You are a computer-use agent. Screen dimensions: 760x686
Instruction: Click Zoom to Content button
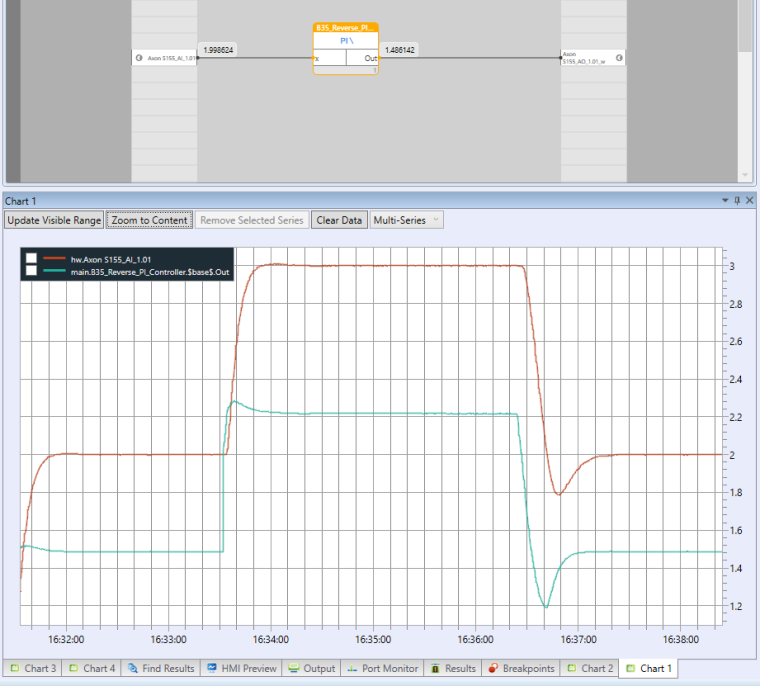pyautogui.click(x=149, y=220)
